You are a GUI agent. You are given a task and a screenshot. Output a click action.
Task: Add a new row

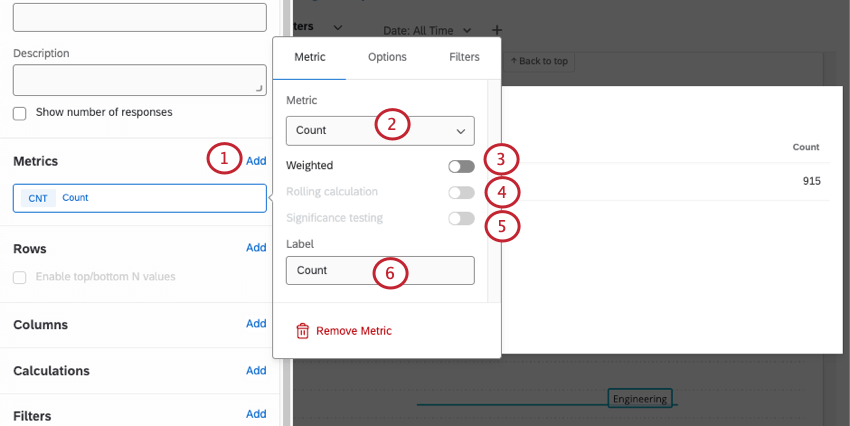point(256,248)
